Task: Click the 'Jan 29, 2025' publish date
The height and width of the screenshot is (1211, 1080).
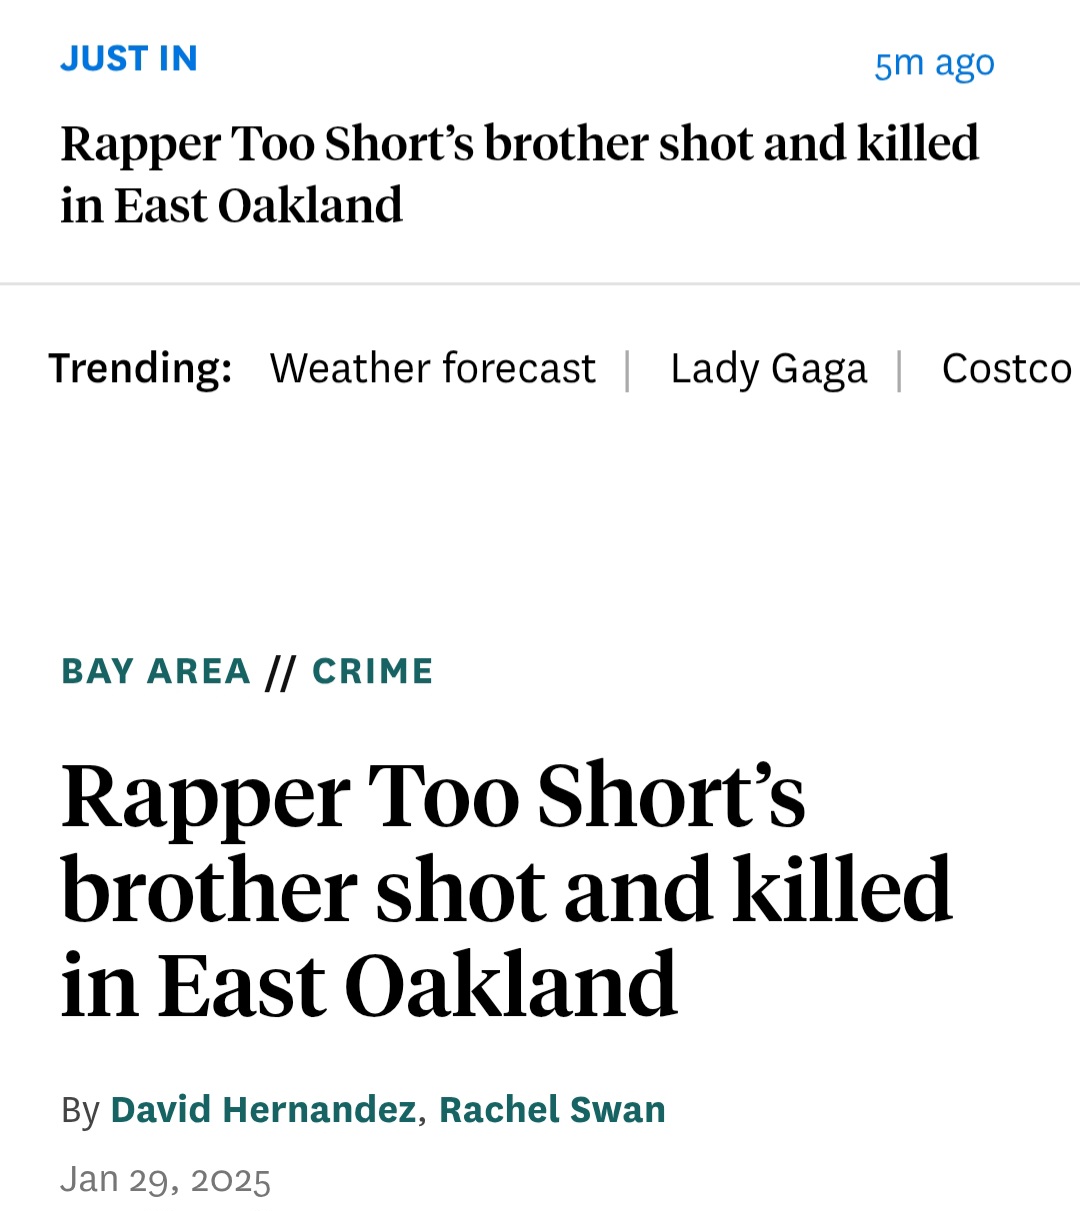Action: pyautogui.click(x=166, y=1179)
